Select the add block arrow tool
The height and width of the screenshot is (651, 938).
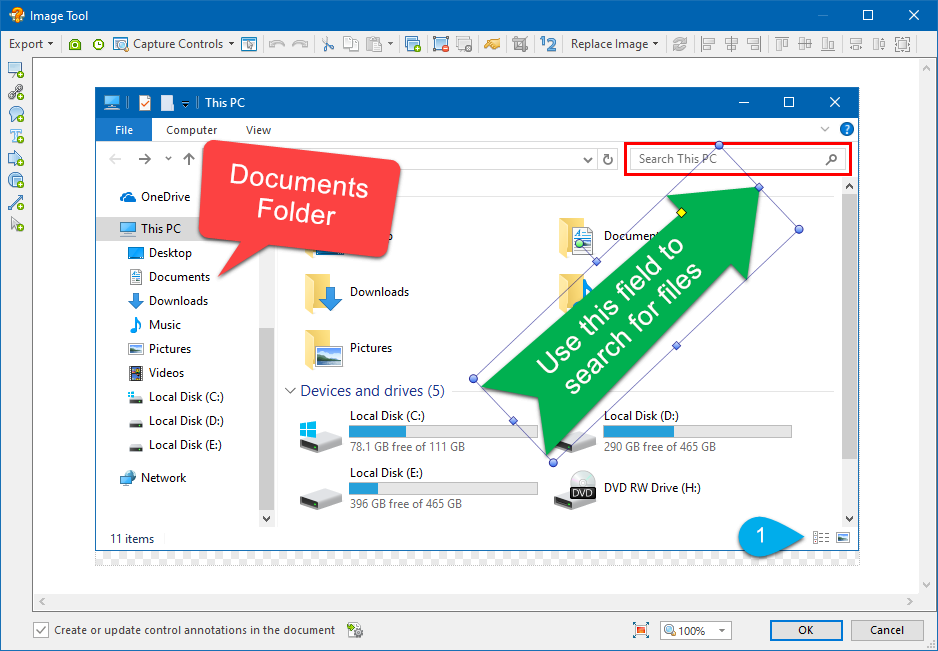tap(16, 159)
